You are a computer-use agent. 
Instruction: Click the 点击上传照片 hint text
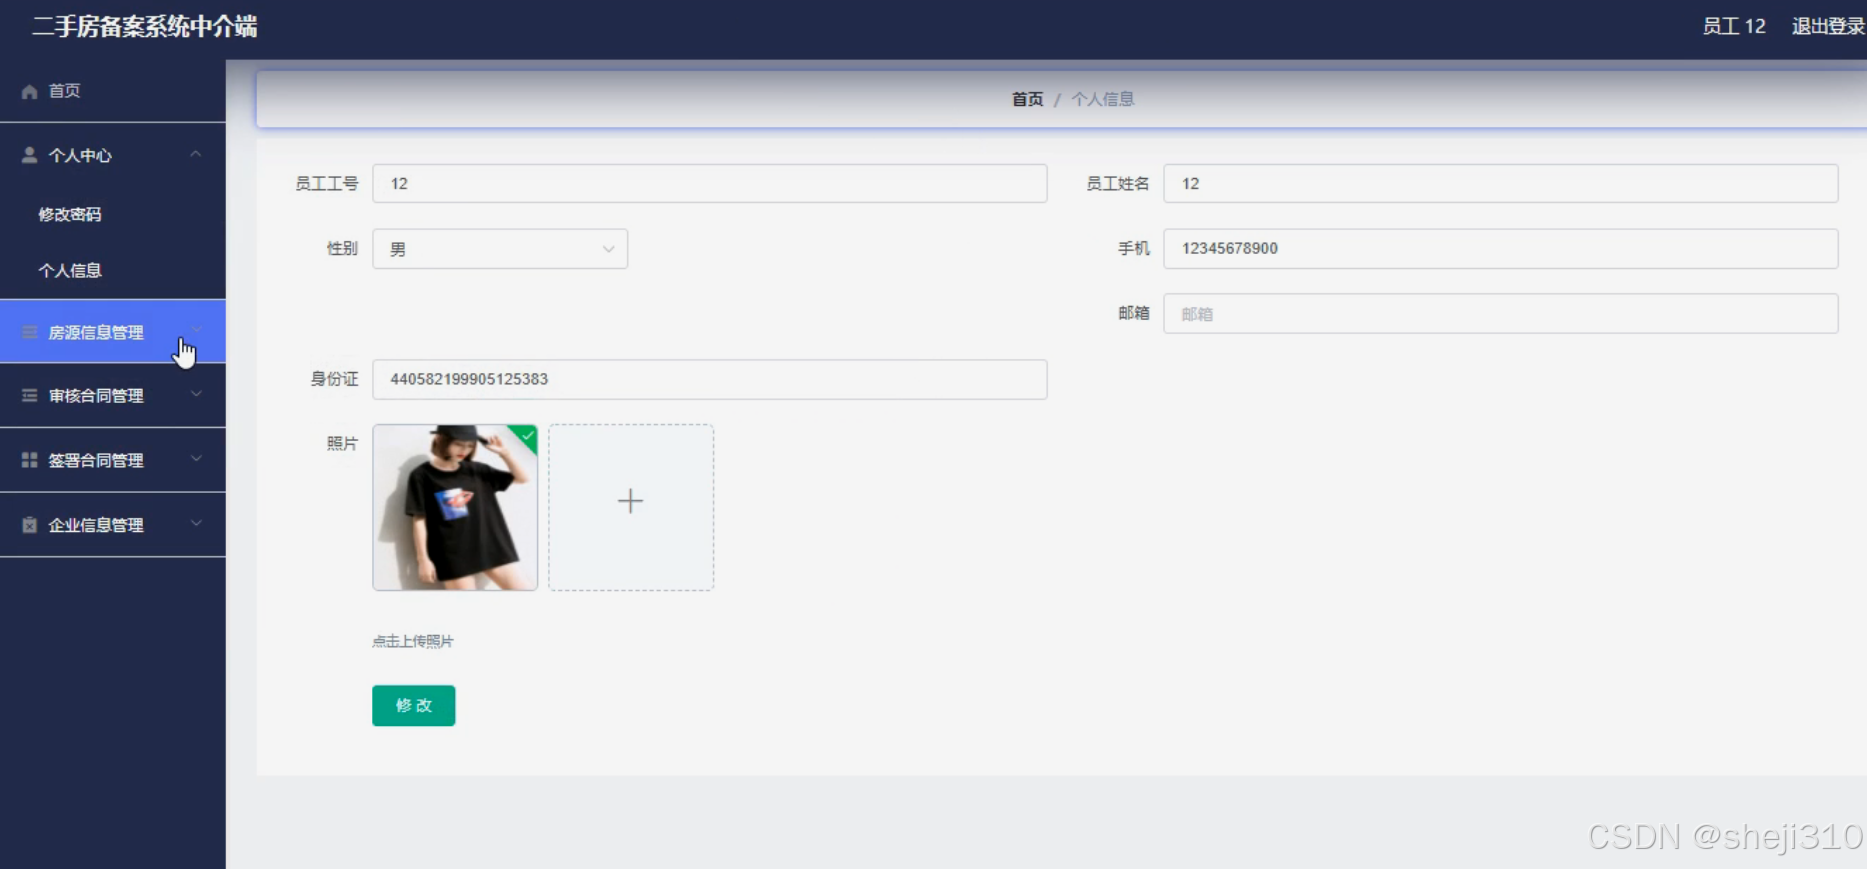(413, 642)
